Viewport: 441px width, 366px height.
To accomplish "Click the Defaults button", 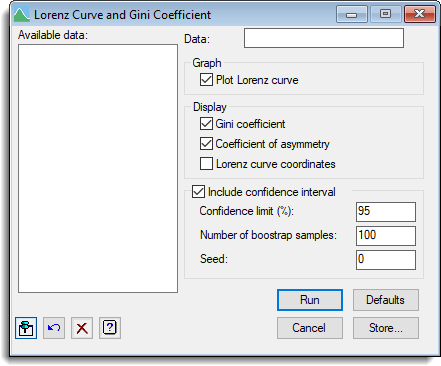I will (x=386, y=300).
